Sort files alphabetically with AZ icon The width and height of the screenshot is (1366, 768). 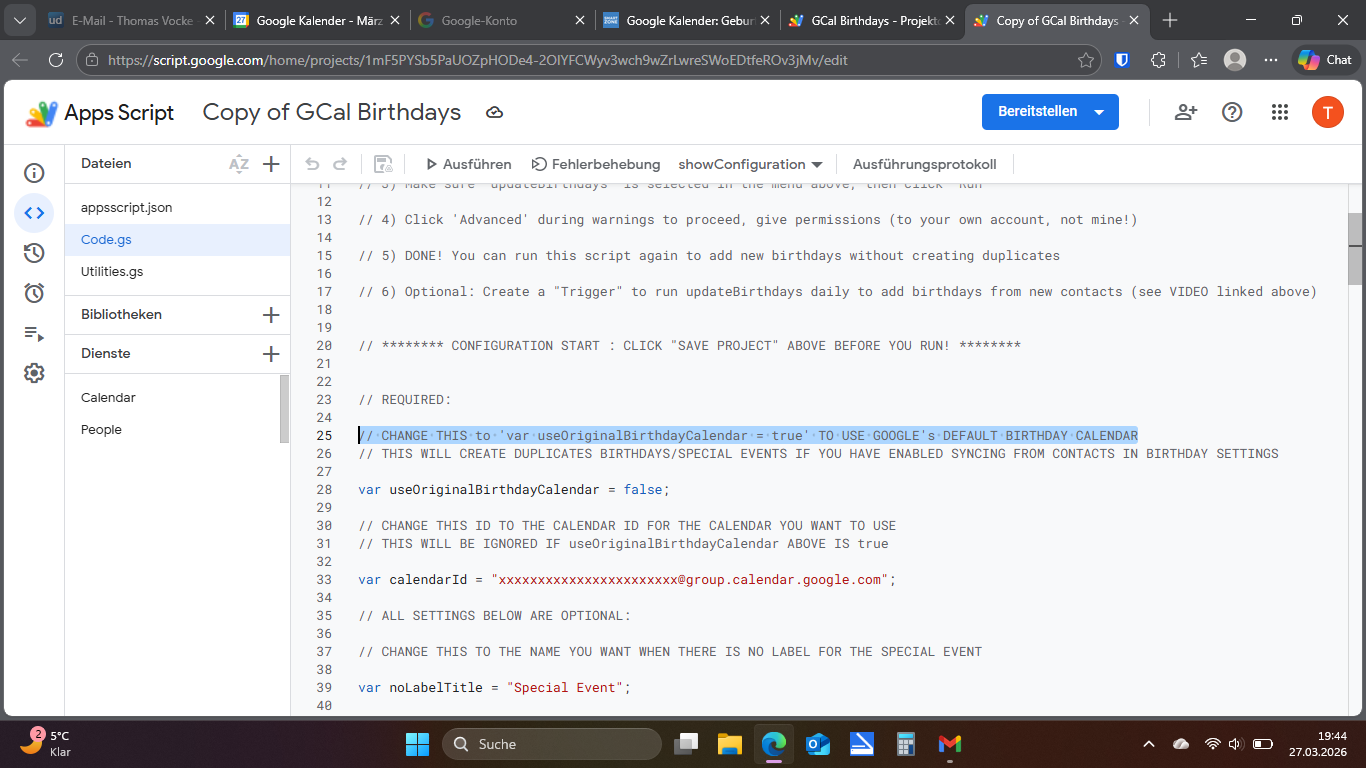click(x=238, y=164)
